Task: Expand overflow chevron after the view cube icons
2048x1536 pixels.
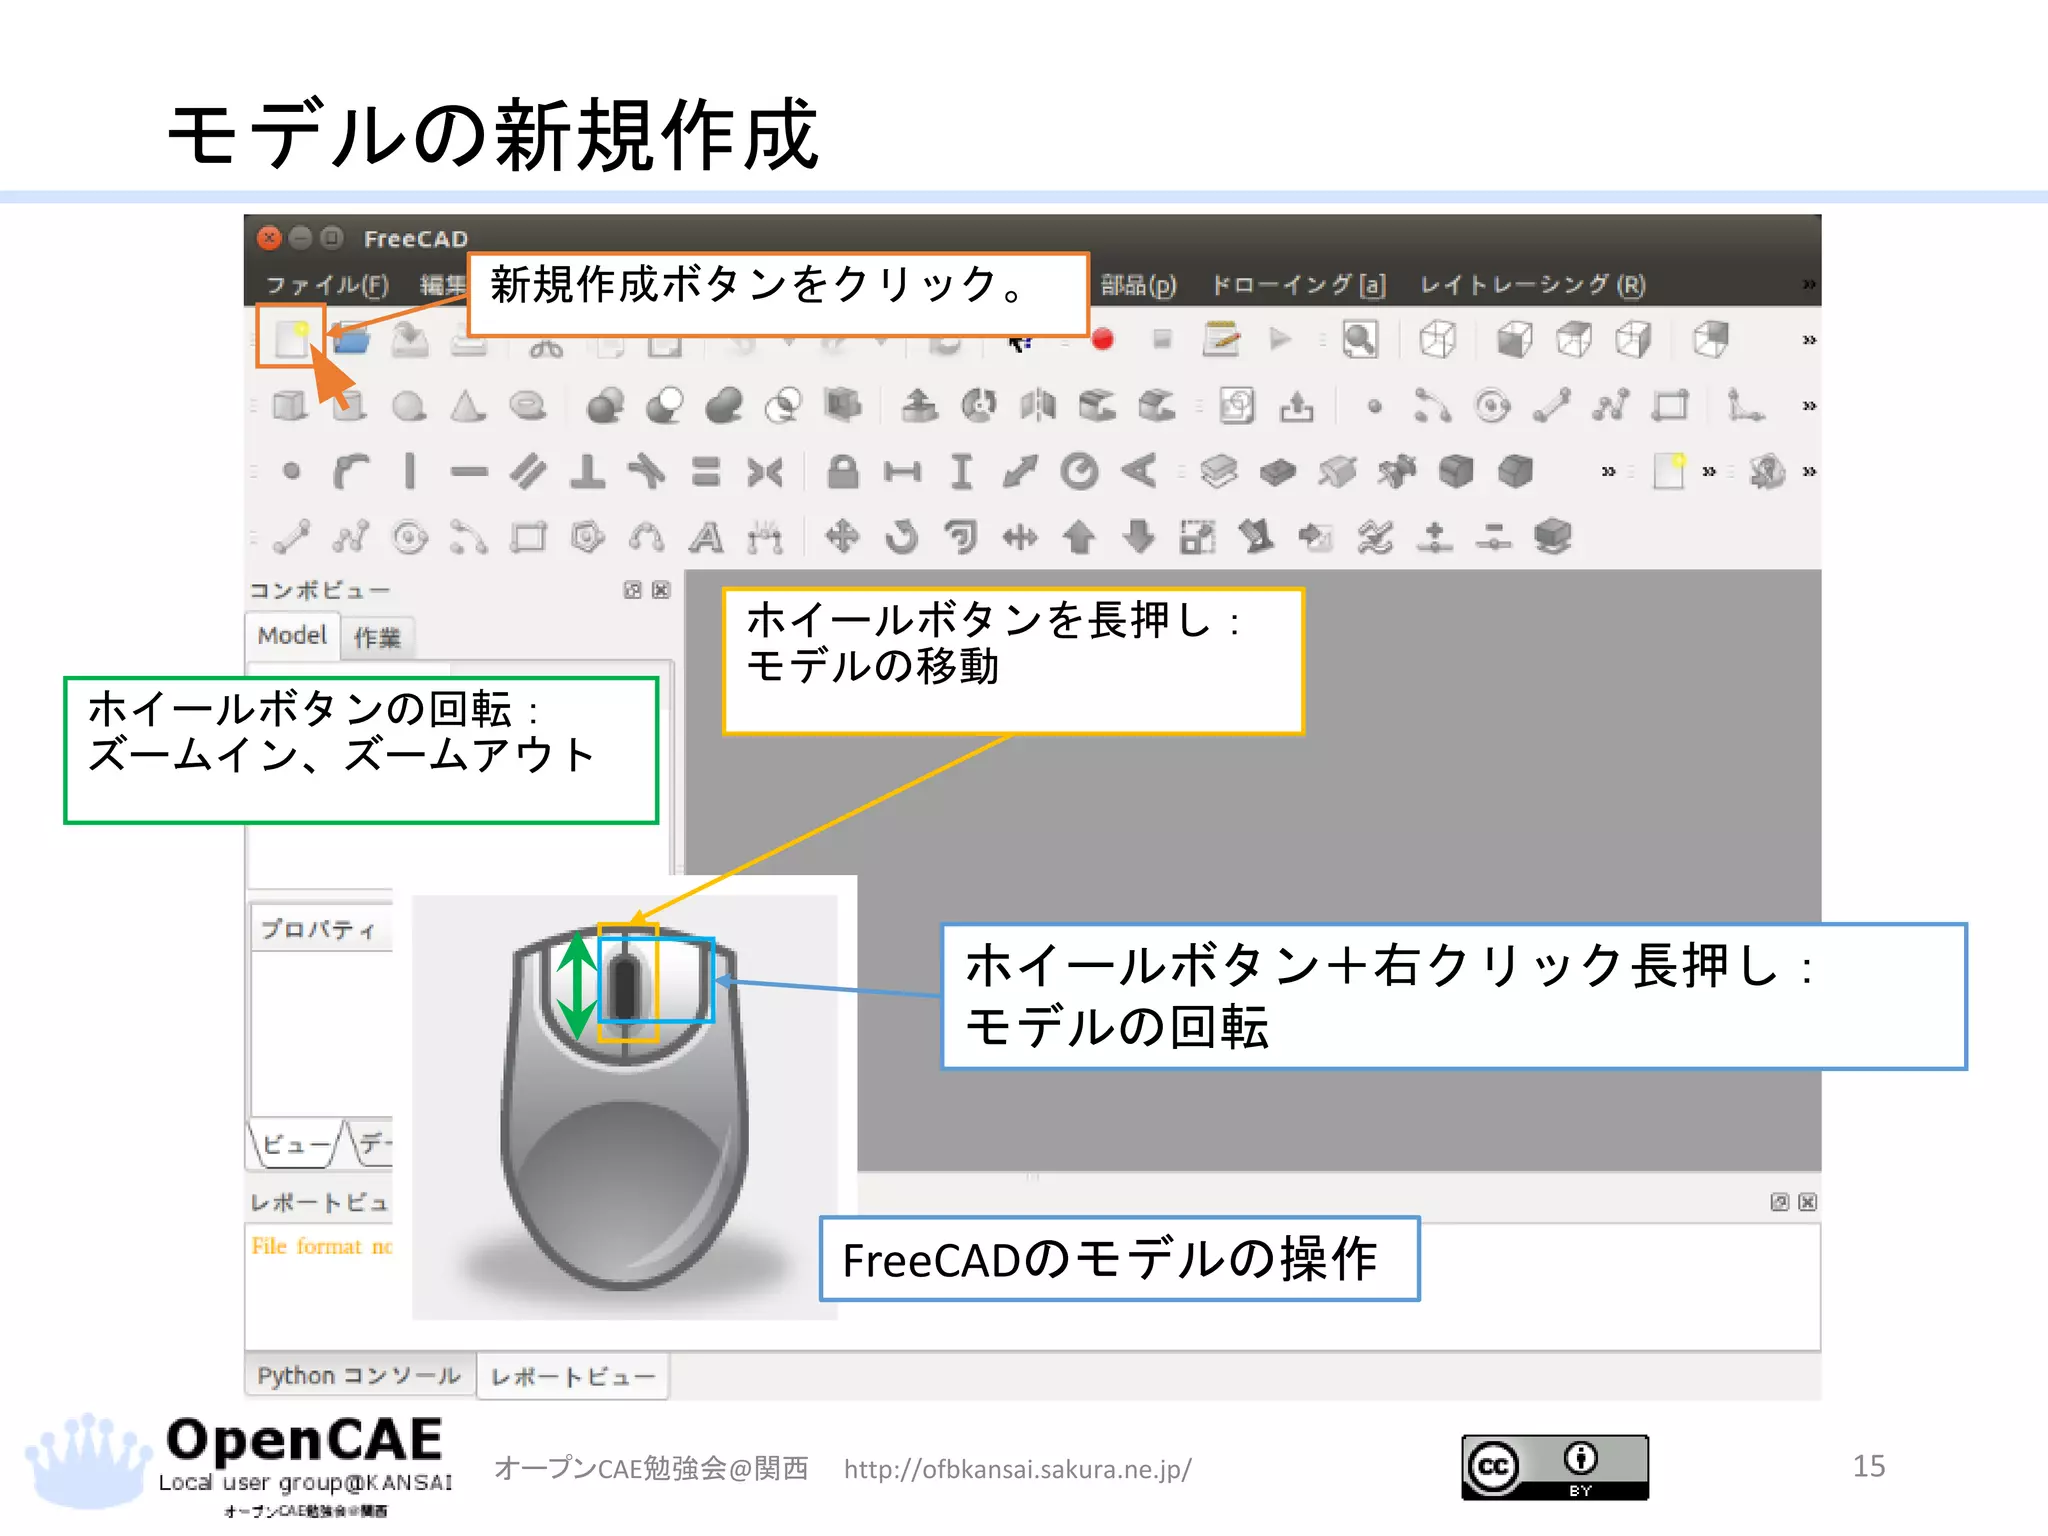Action: click(1808, 340)
